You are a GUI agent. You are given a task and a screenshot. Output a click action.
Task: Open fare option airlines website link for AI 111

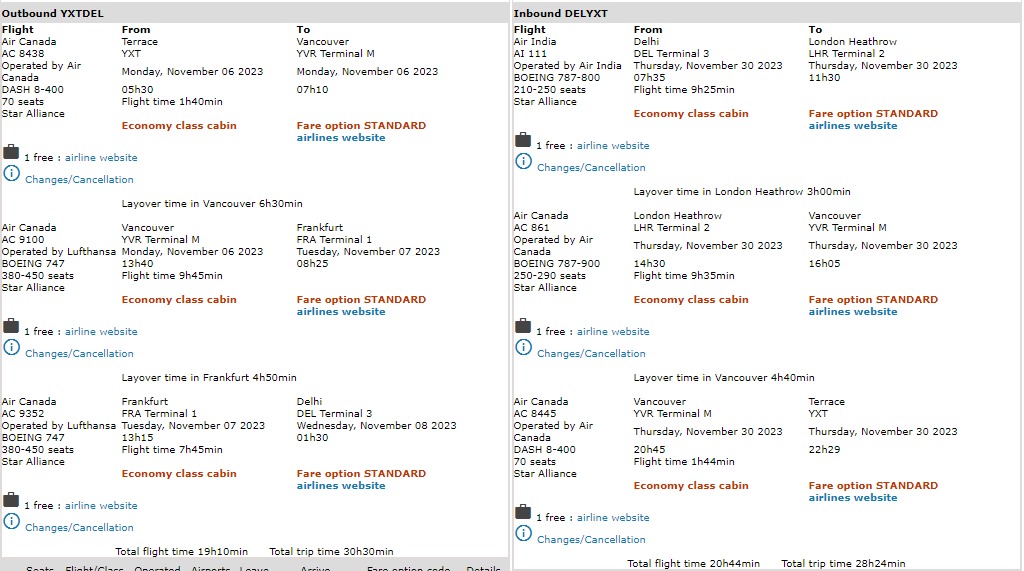pyautogui.click(x=853, y=126)
